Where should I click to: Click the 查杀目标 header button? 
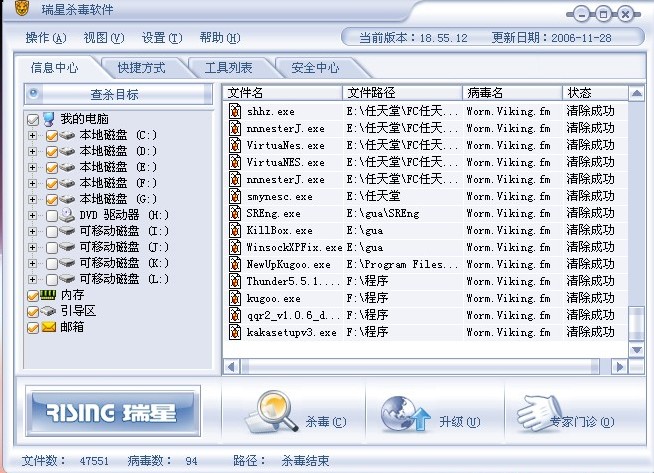point(118,94)
